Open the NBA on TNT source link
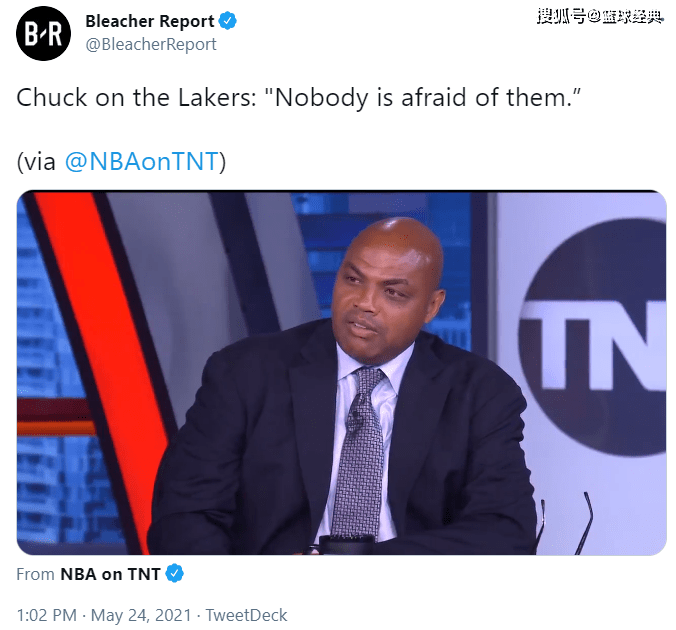The width and height of the screenshot is (676, 630). tap(110, 574)
